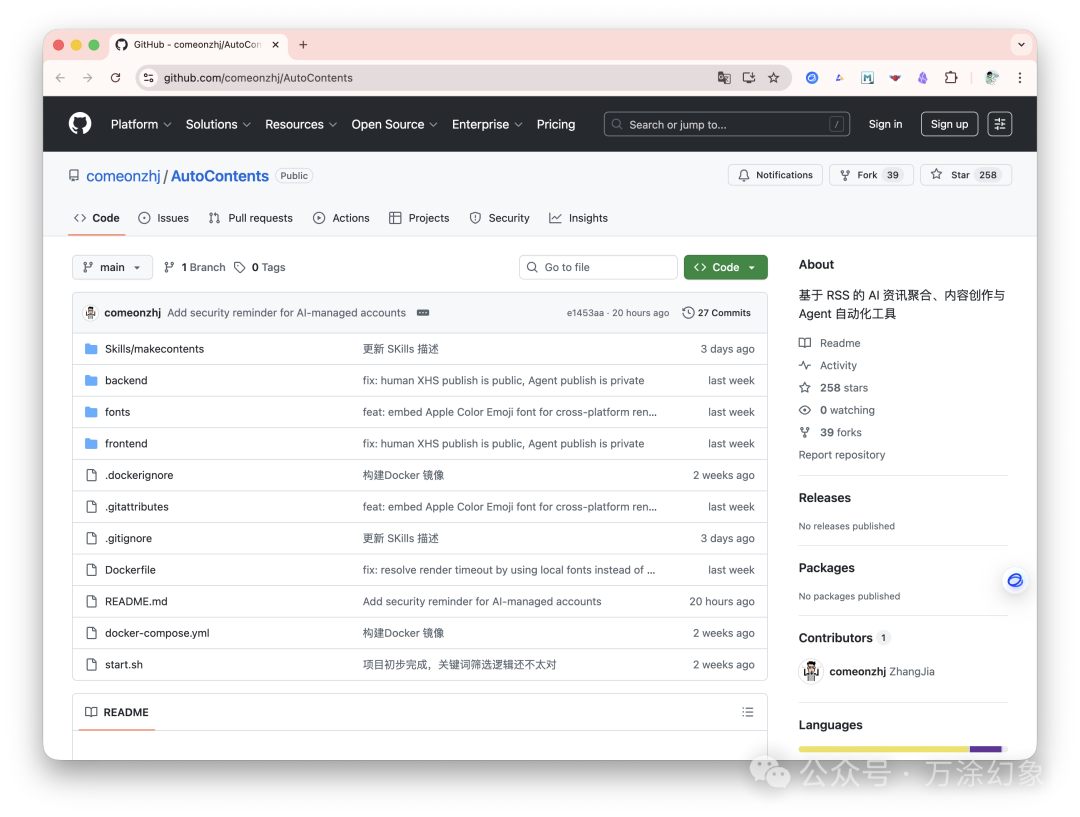This screenshot has width=1080, height=817.
Task: Click the Languages color bar
Action: (x=900, y=748)
